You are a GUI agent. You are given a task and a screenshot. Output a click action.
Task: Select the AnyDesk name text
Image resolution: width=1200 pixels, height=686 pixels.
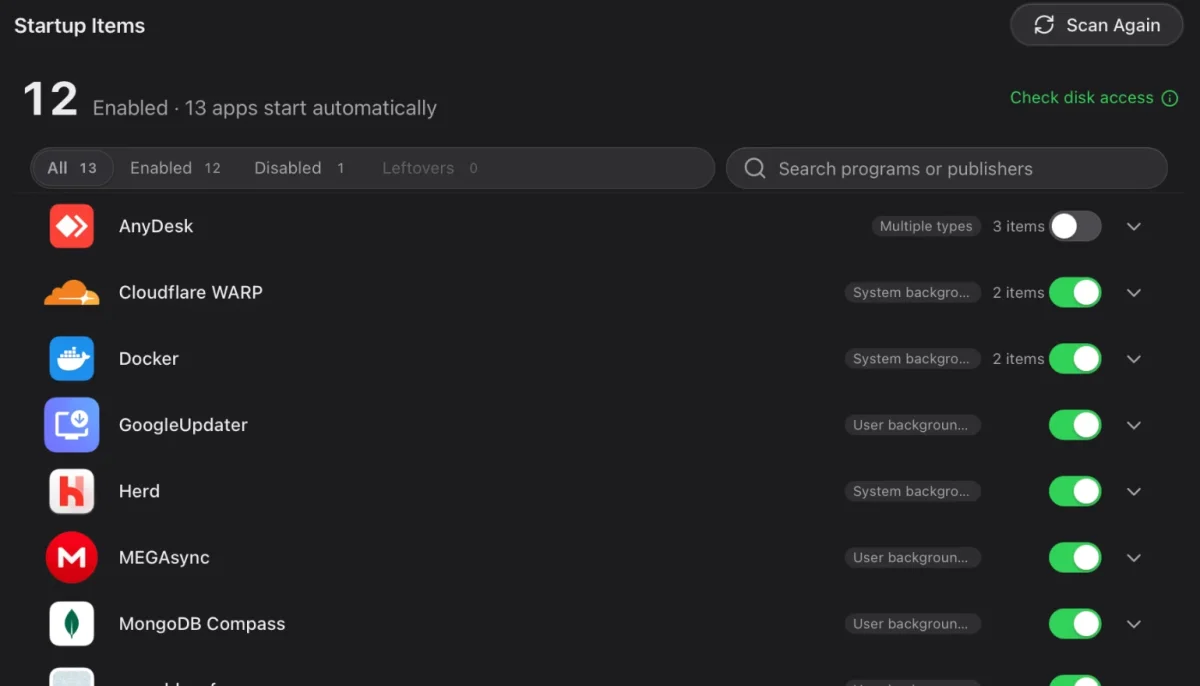click(x=156, y=226)
